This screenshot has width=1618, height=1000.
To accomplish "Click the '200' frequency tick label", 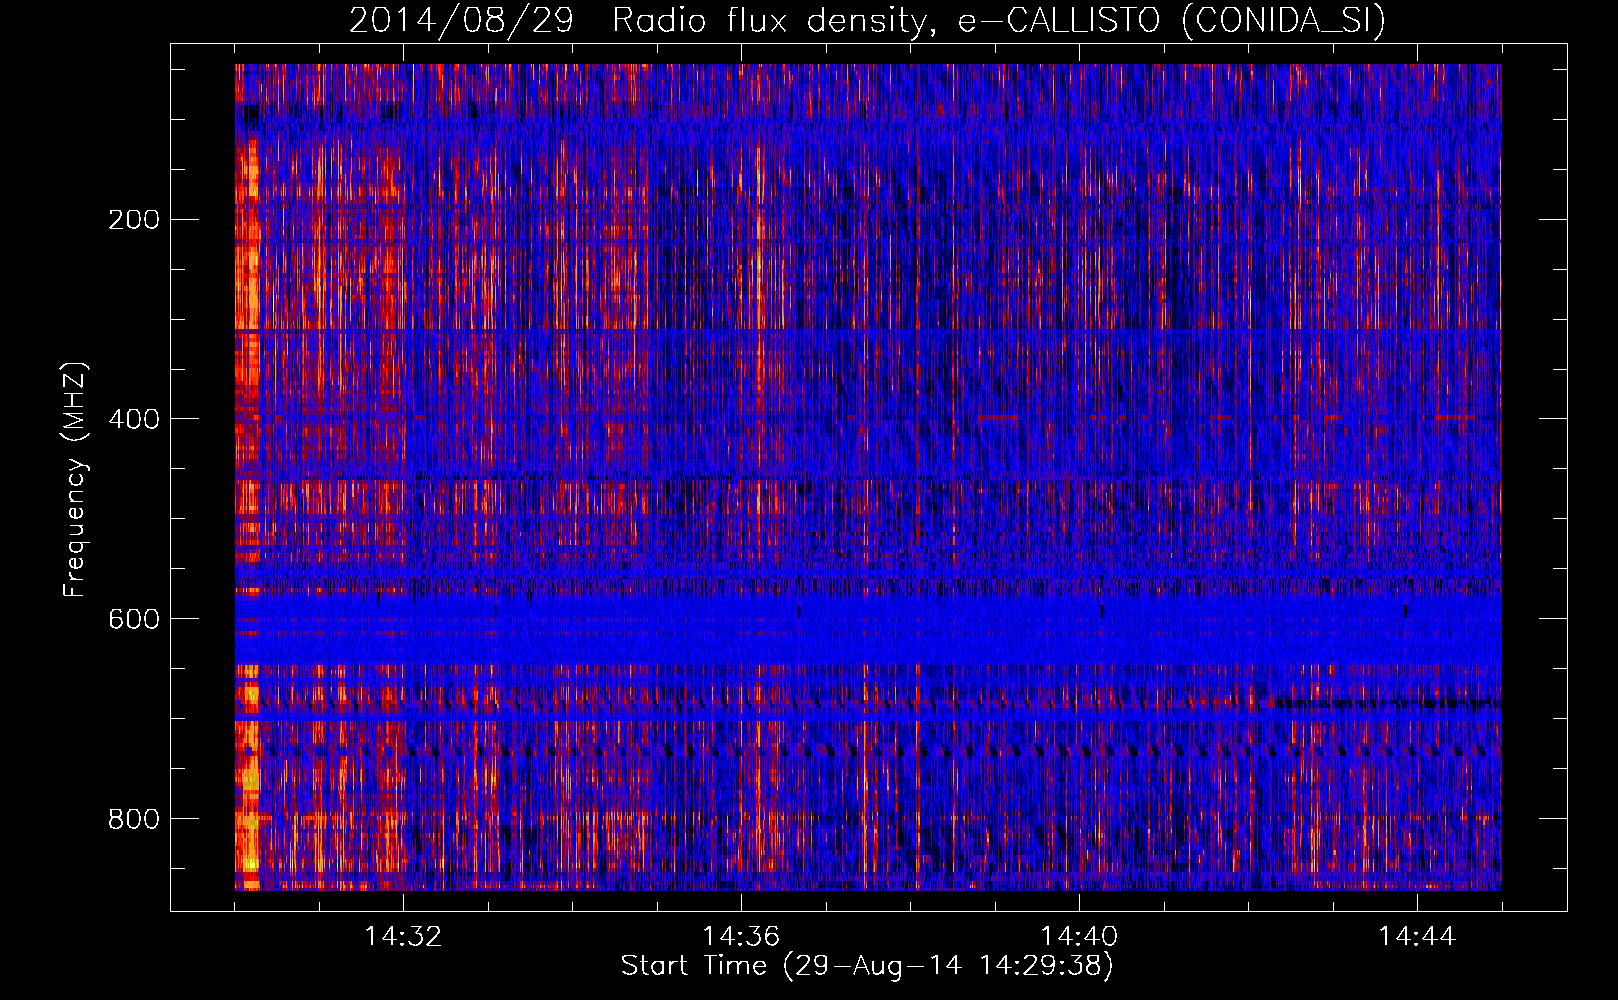I will [x=134, y=219].
